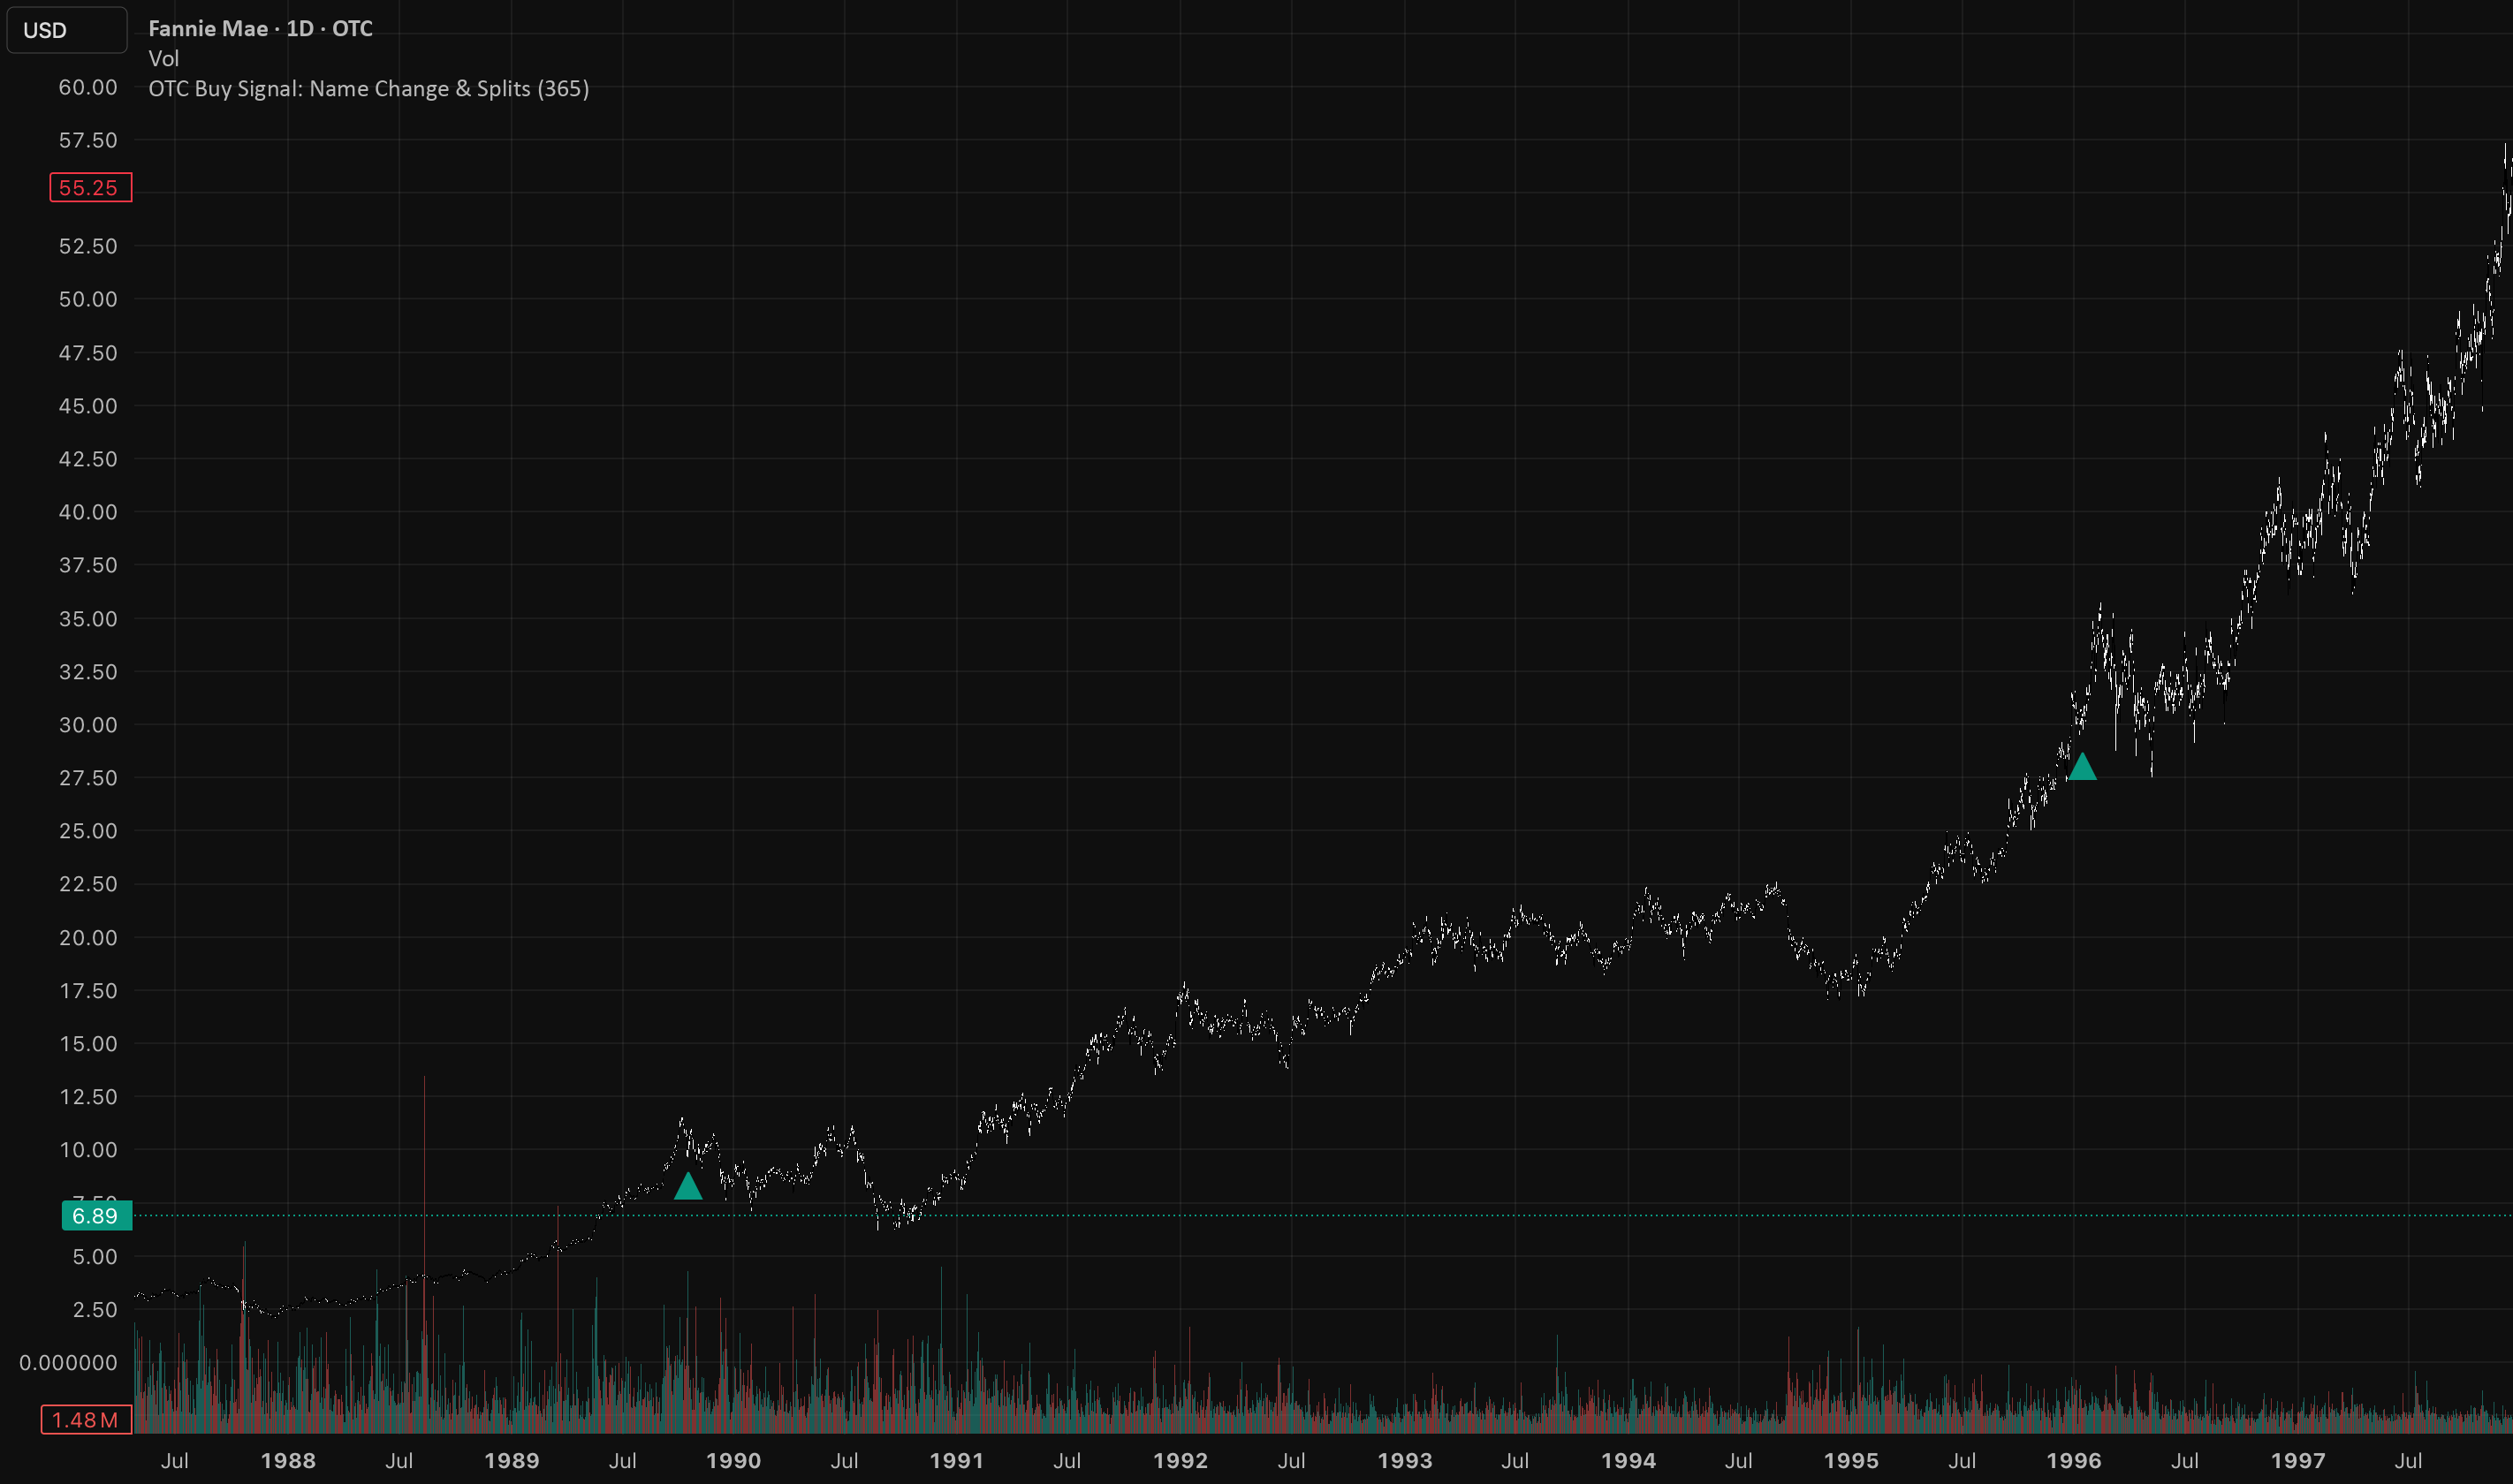Select the 1.48 M volume label

86,1420
